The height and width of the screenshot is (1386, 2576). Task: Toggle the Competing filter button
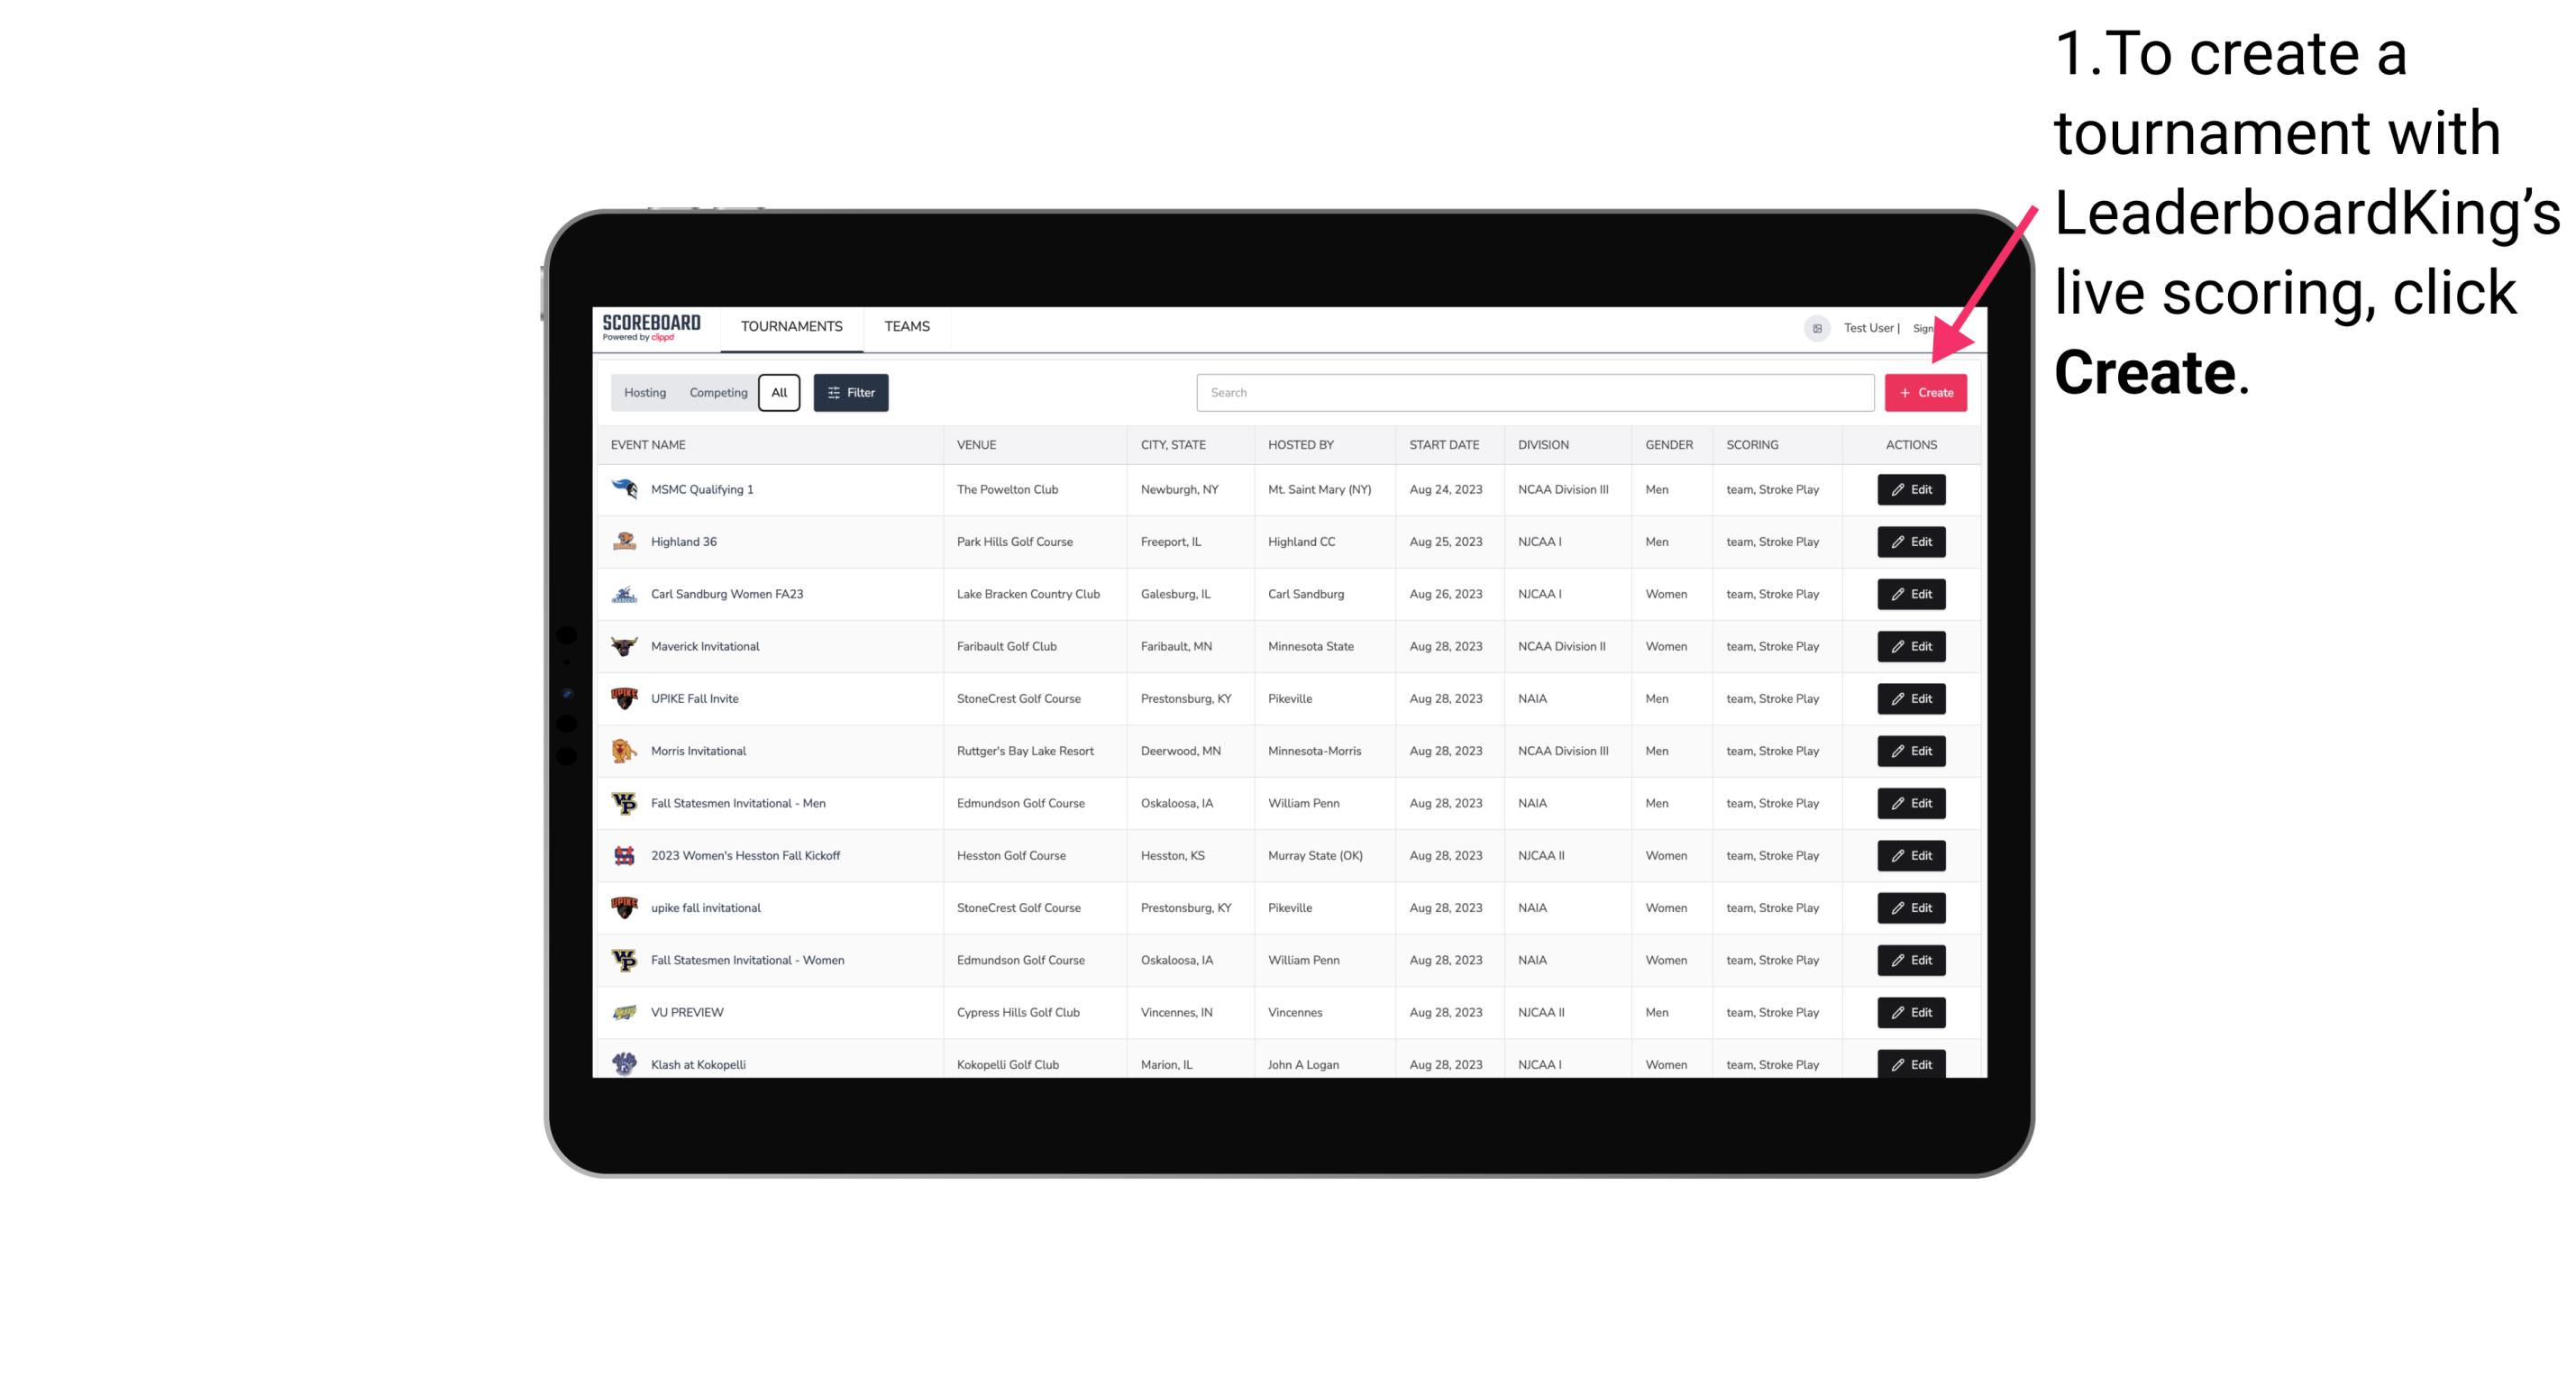pyautogui.click(x=716, y=393)
